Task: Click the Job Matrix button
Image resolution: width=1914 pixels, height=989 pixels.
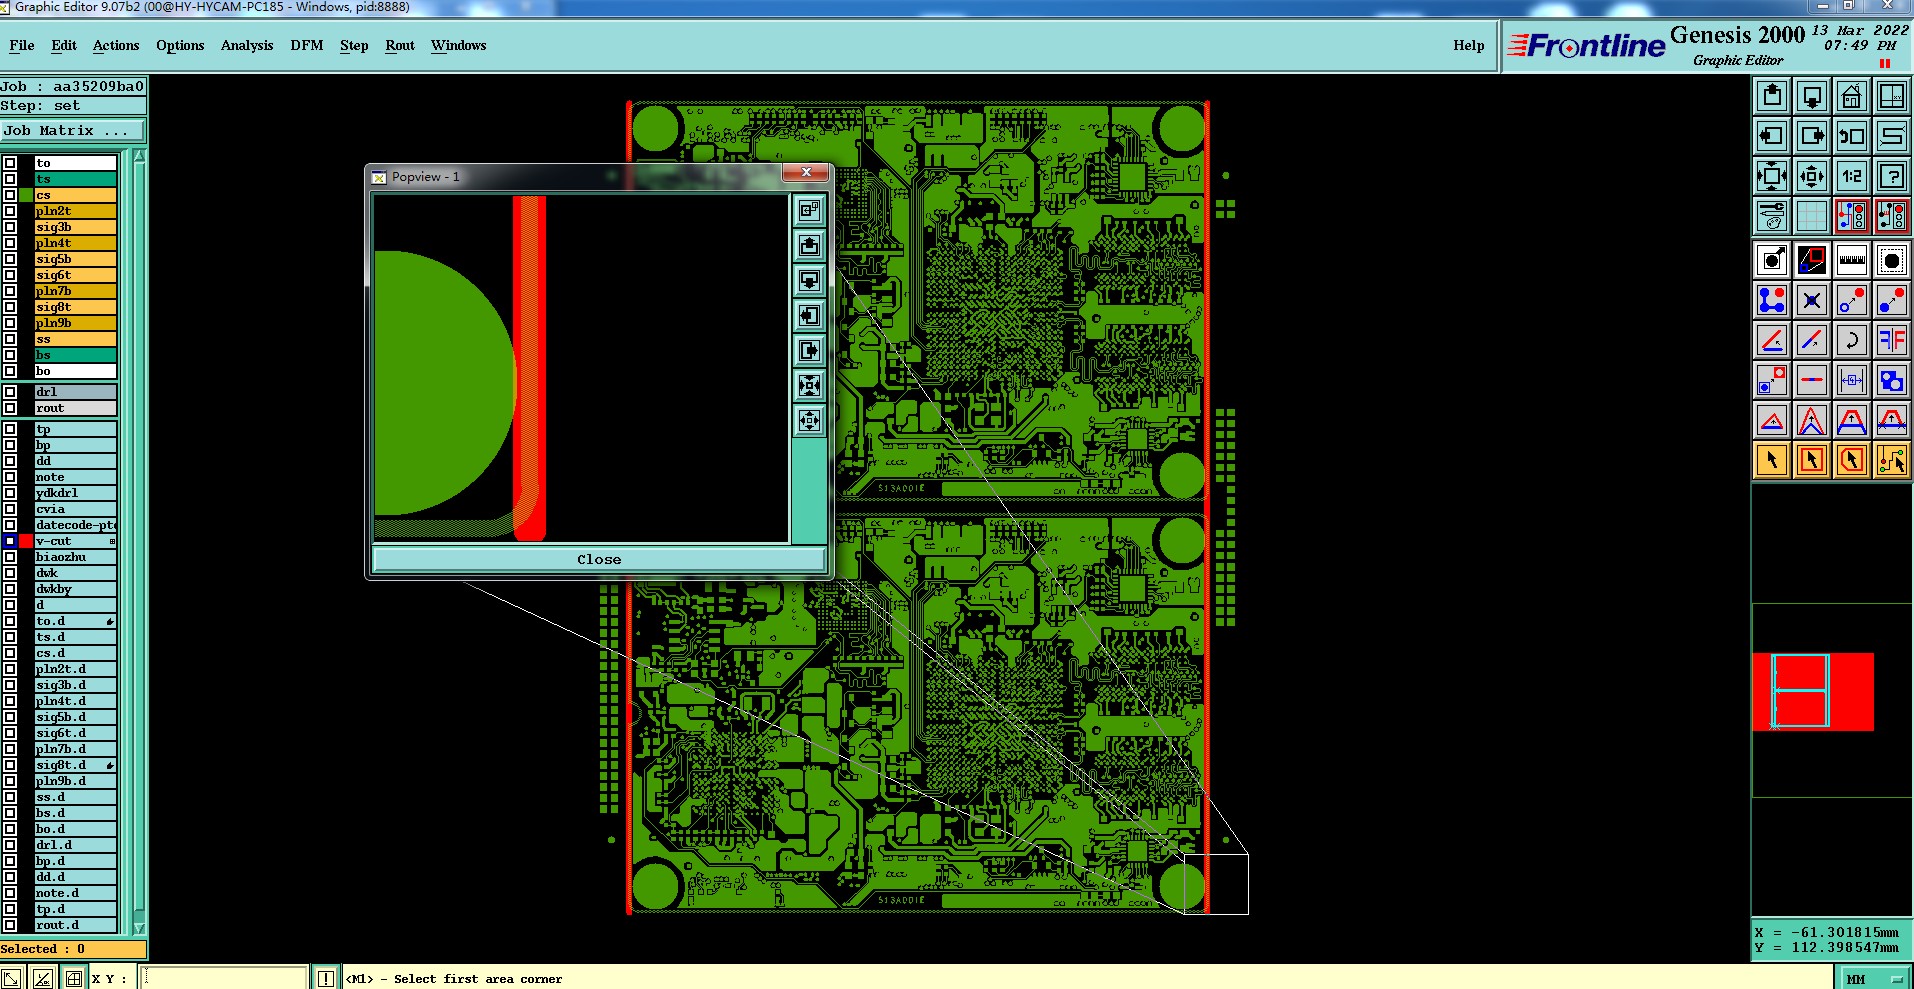Action: (x=72, y=131)
